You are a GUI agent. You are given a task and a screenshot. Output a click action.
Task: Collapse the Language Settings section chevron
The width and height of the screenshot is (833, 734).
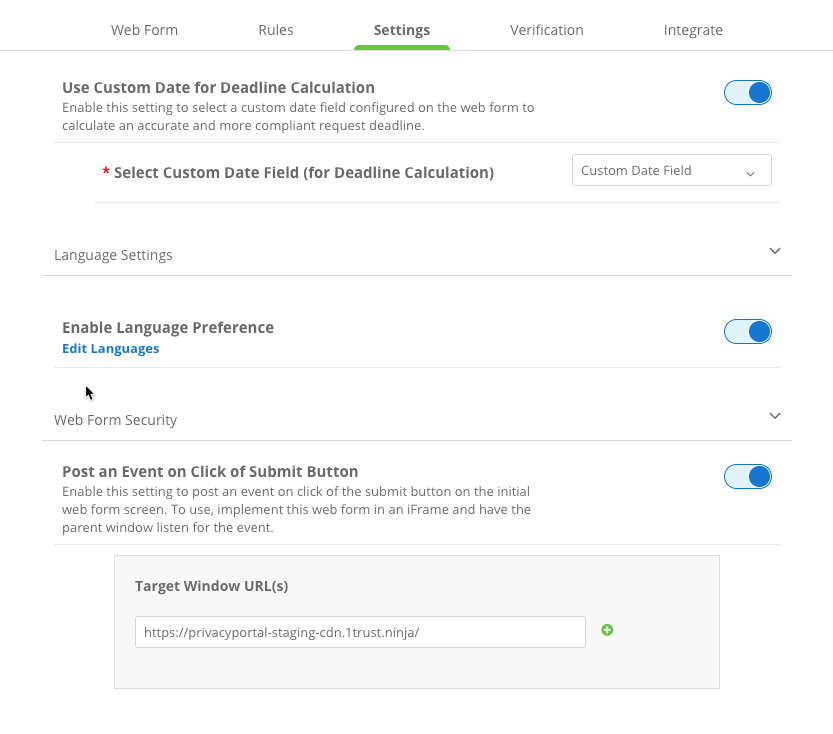774,251
